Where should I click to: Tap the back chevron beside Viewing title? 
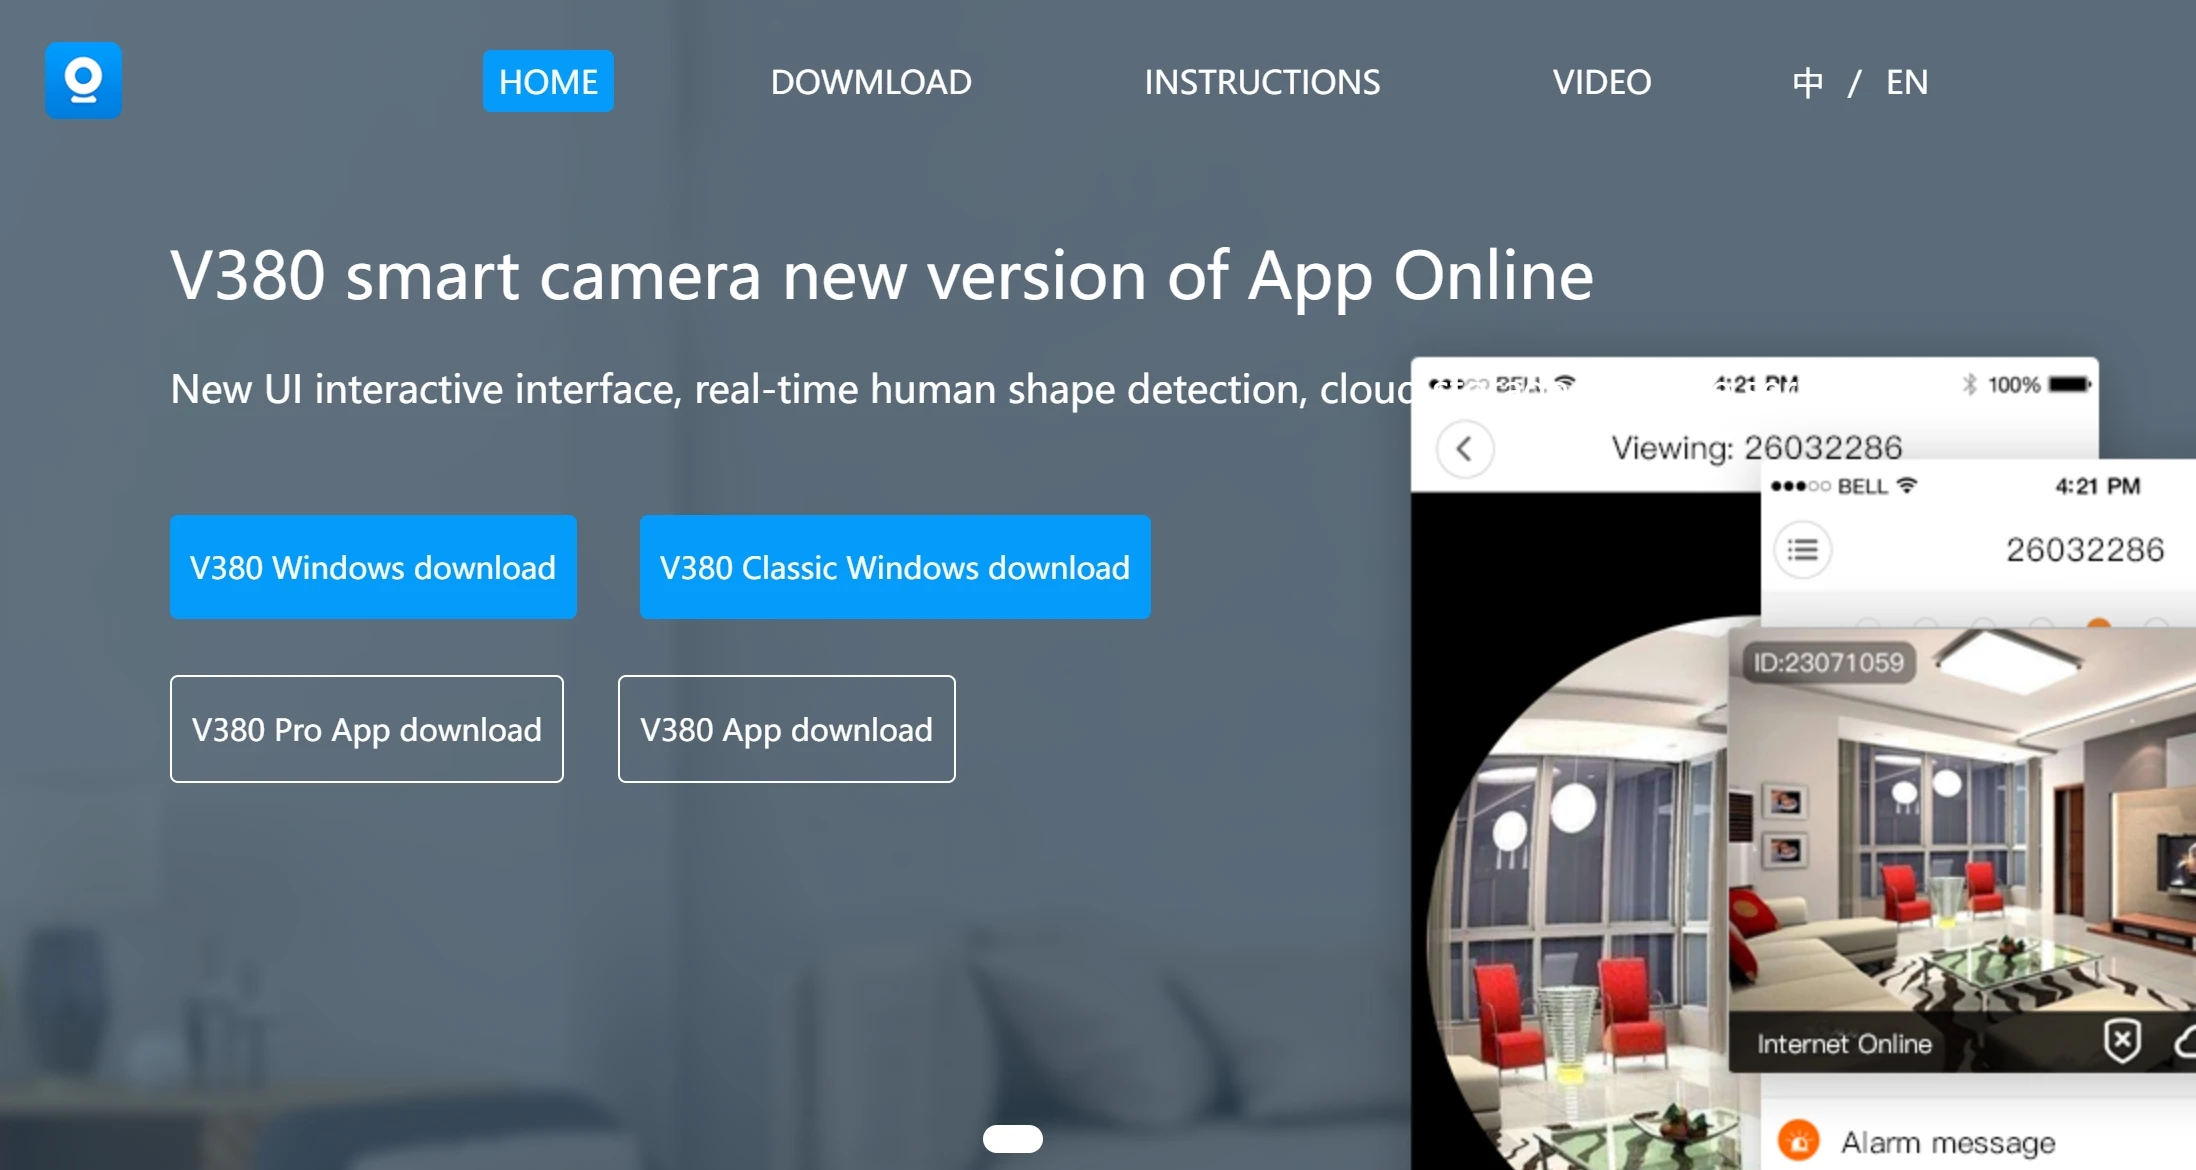pyautogui.click(x=1465, y=449)
